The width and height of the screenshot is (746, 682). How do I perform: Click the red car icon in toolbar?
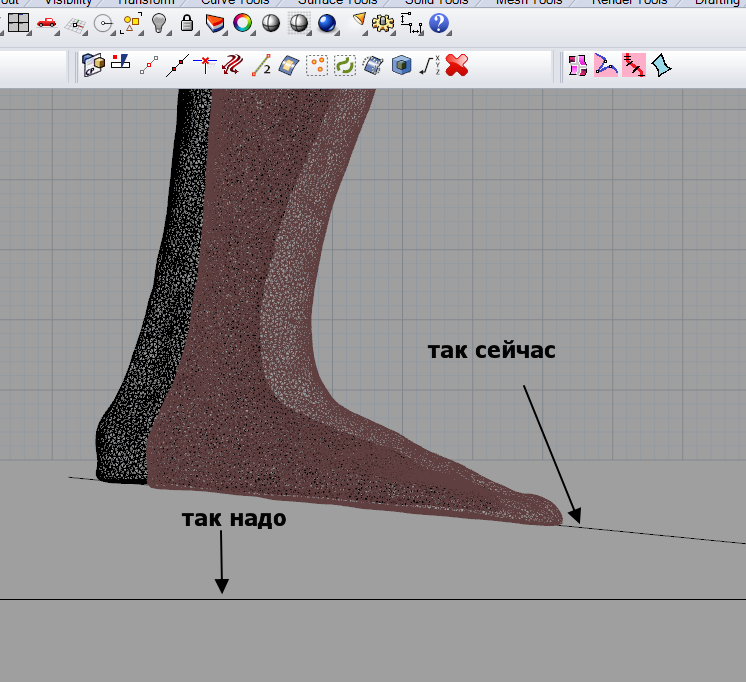pos(46,22)
